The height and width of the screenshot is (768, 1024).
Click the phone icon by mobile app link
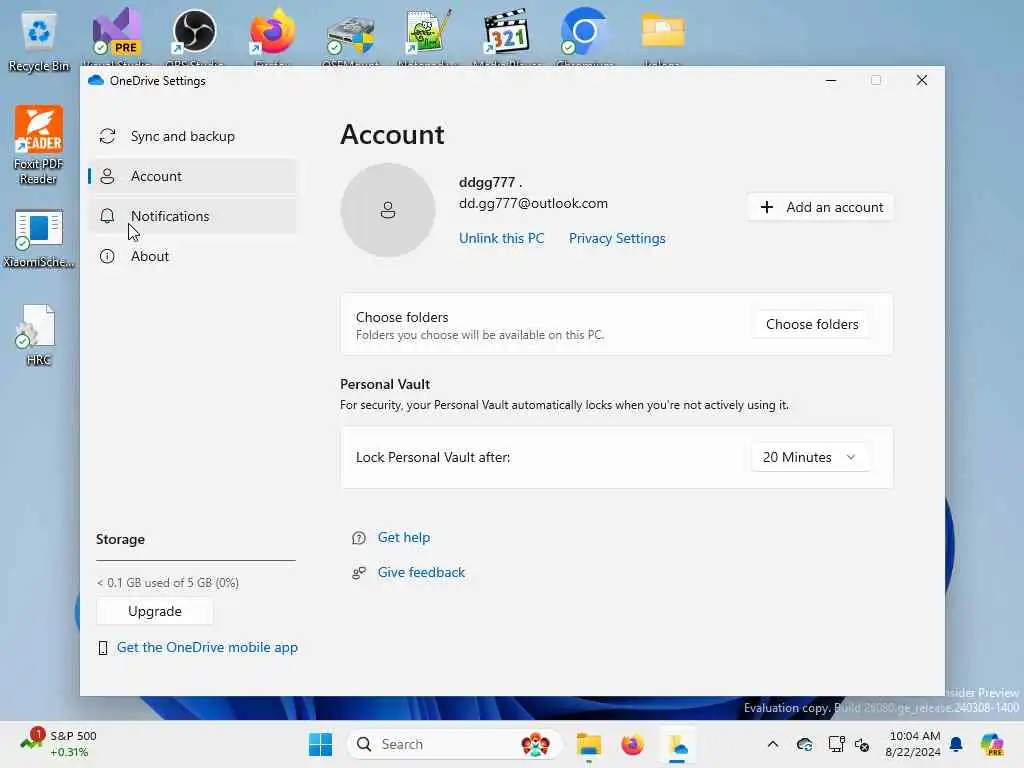103,648
